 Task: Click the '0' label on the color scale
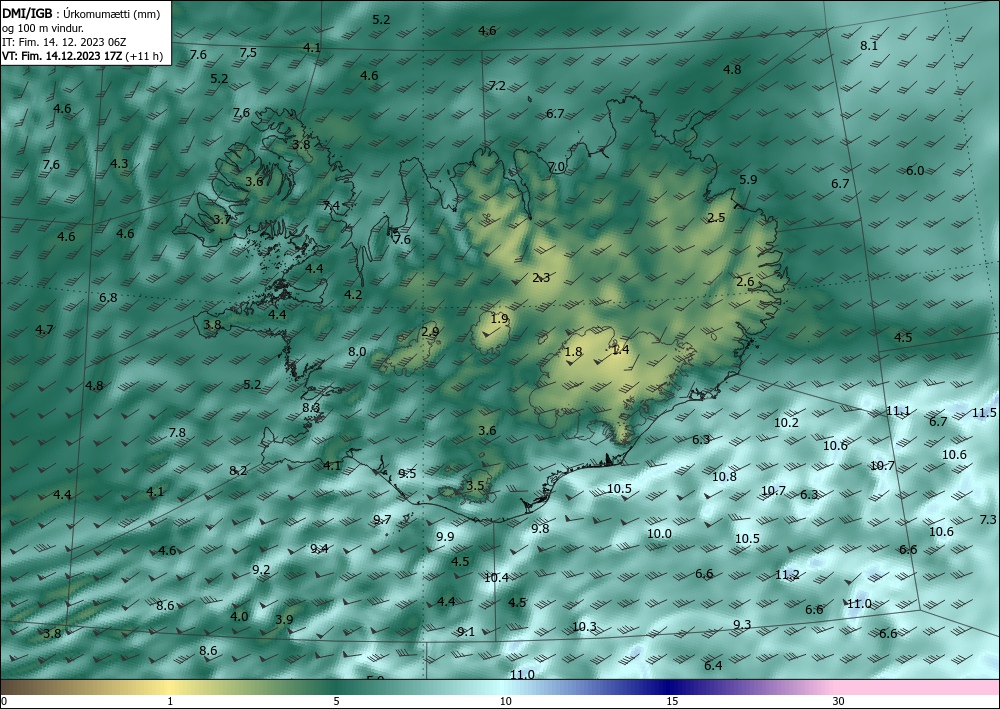pos(4,702)
